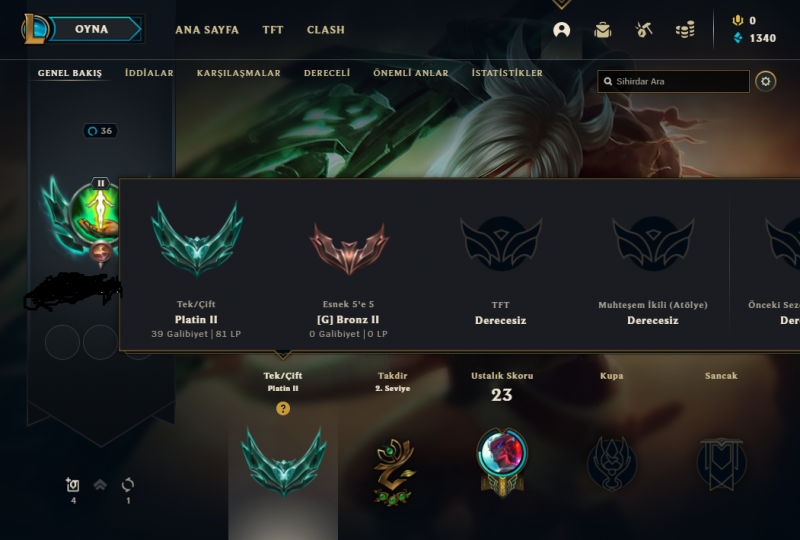
Task: Go to ANA SAYFA tab
Action: pyautogui.click(x=207, y=30)
